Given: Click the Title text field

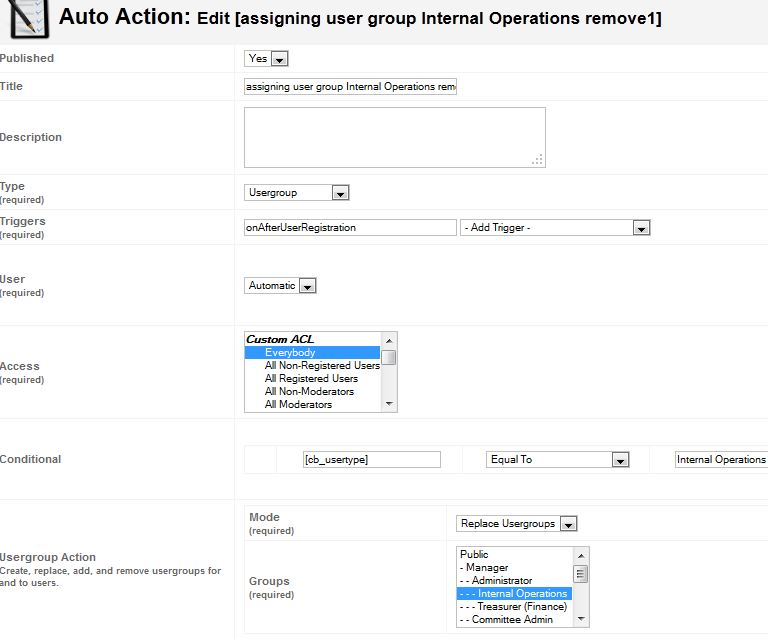Looking at the screenshot, I should coord(350,87).
